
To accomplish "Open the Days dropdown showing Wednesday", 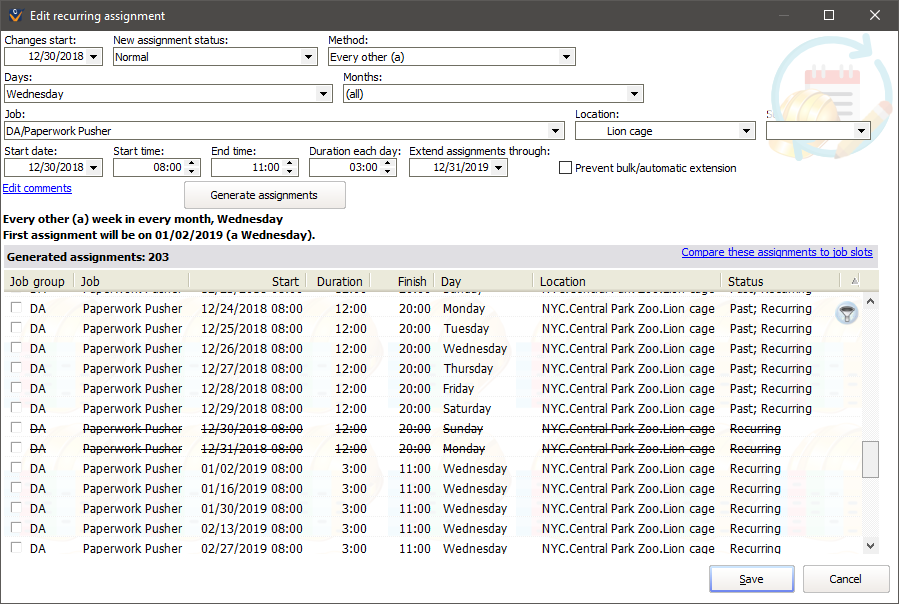I will click(325, 93).
